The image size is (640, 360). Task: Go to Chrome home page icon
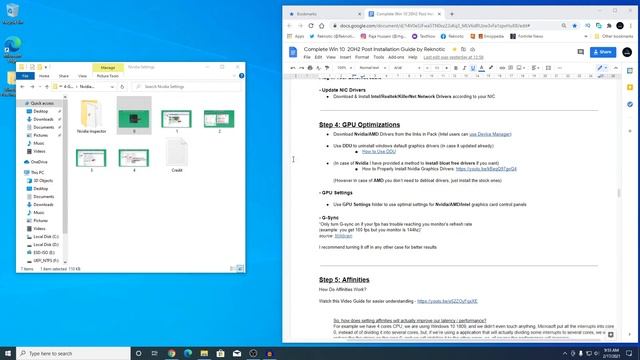point(322,26)
